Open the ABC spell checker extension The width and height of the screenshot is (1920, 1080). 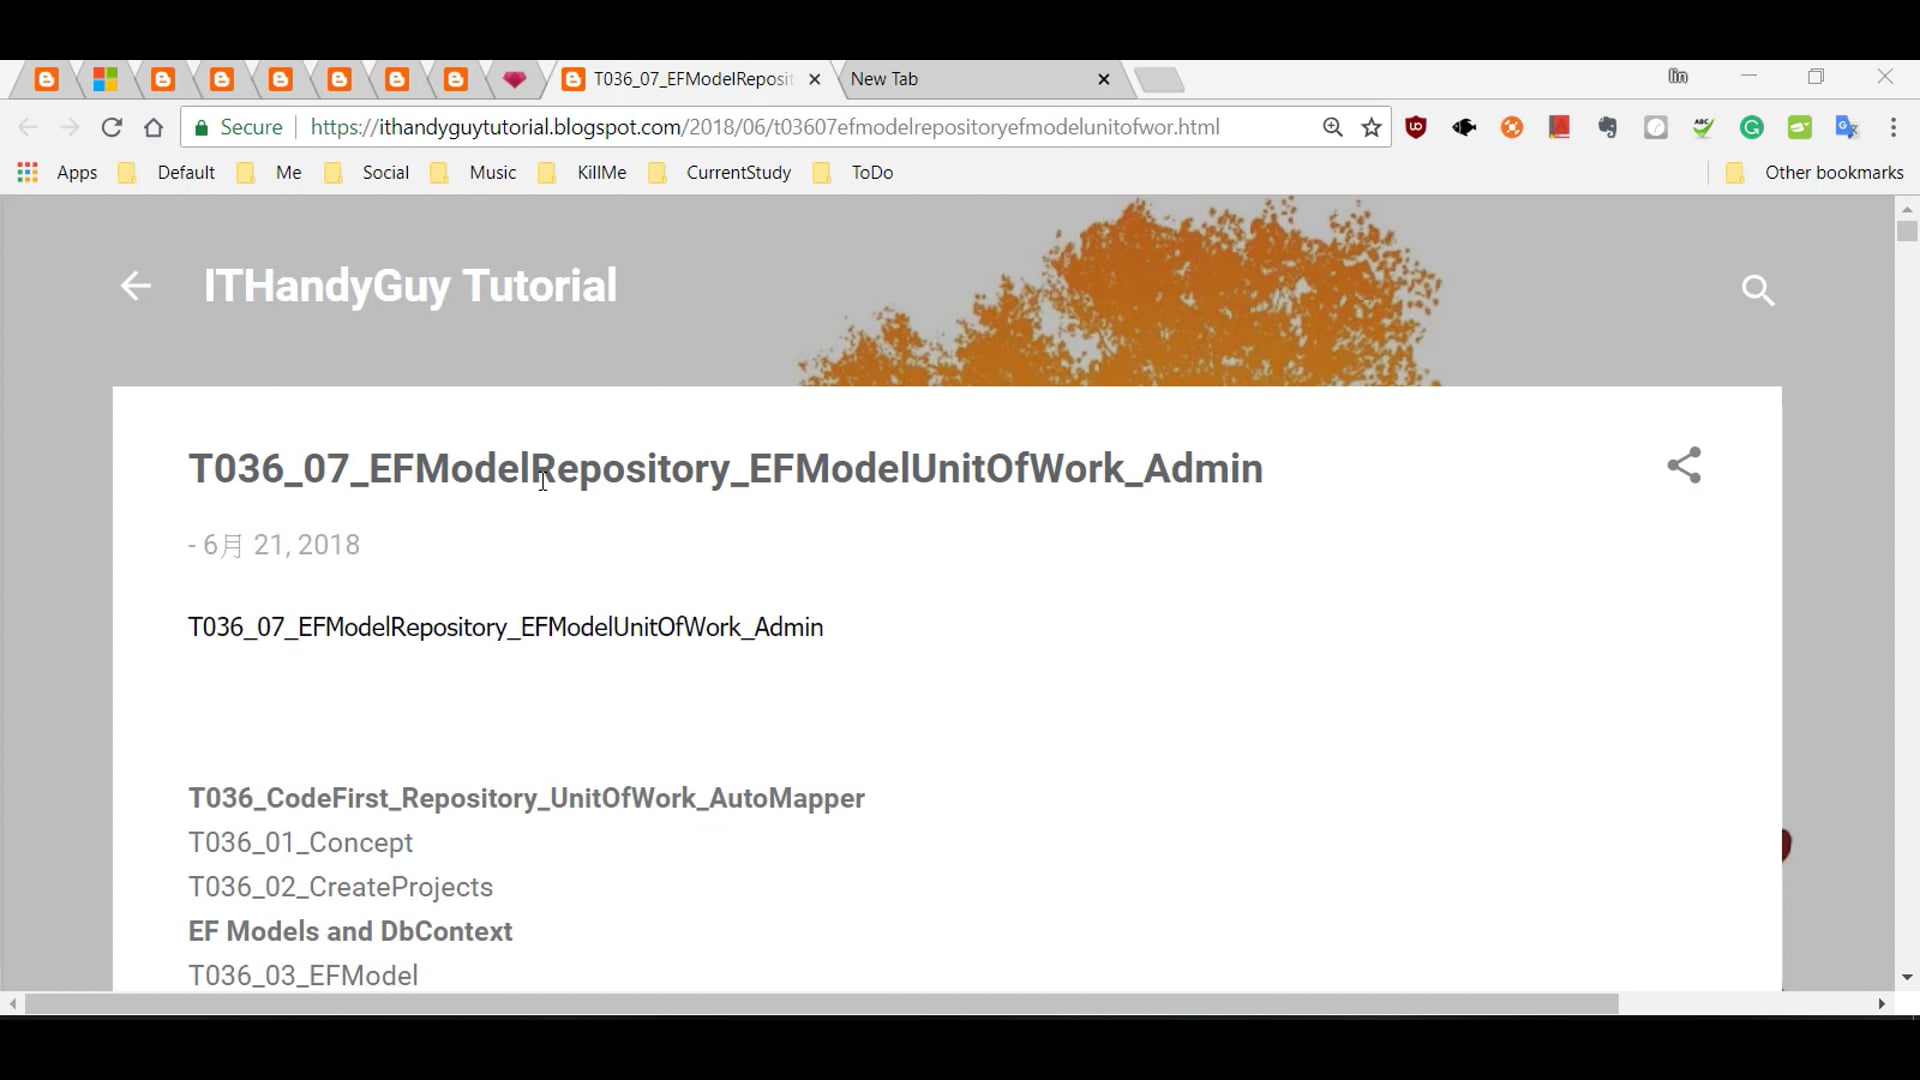click(1704, 127)
